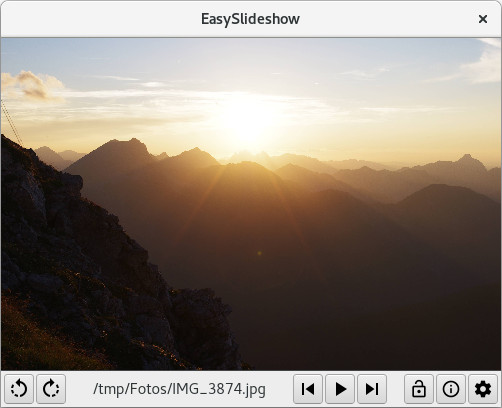Close the EasySlideshow window
This screenshot has height=408, width=502.
click(x=483, y=19)
